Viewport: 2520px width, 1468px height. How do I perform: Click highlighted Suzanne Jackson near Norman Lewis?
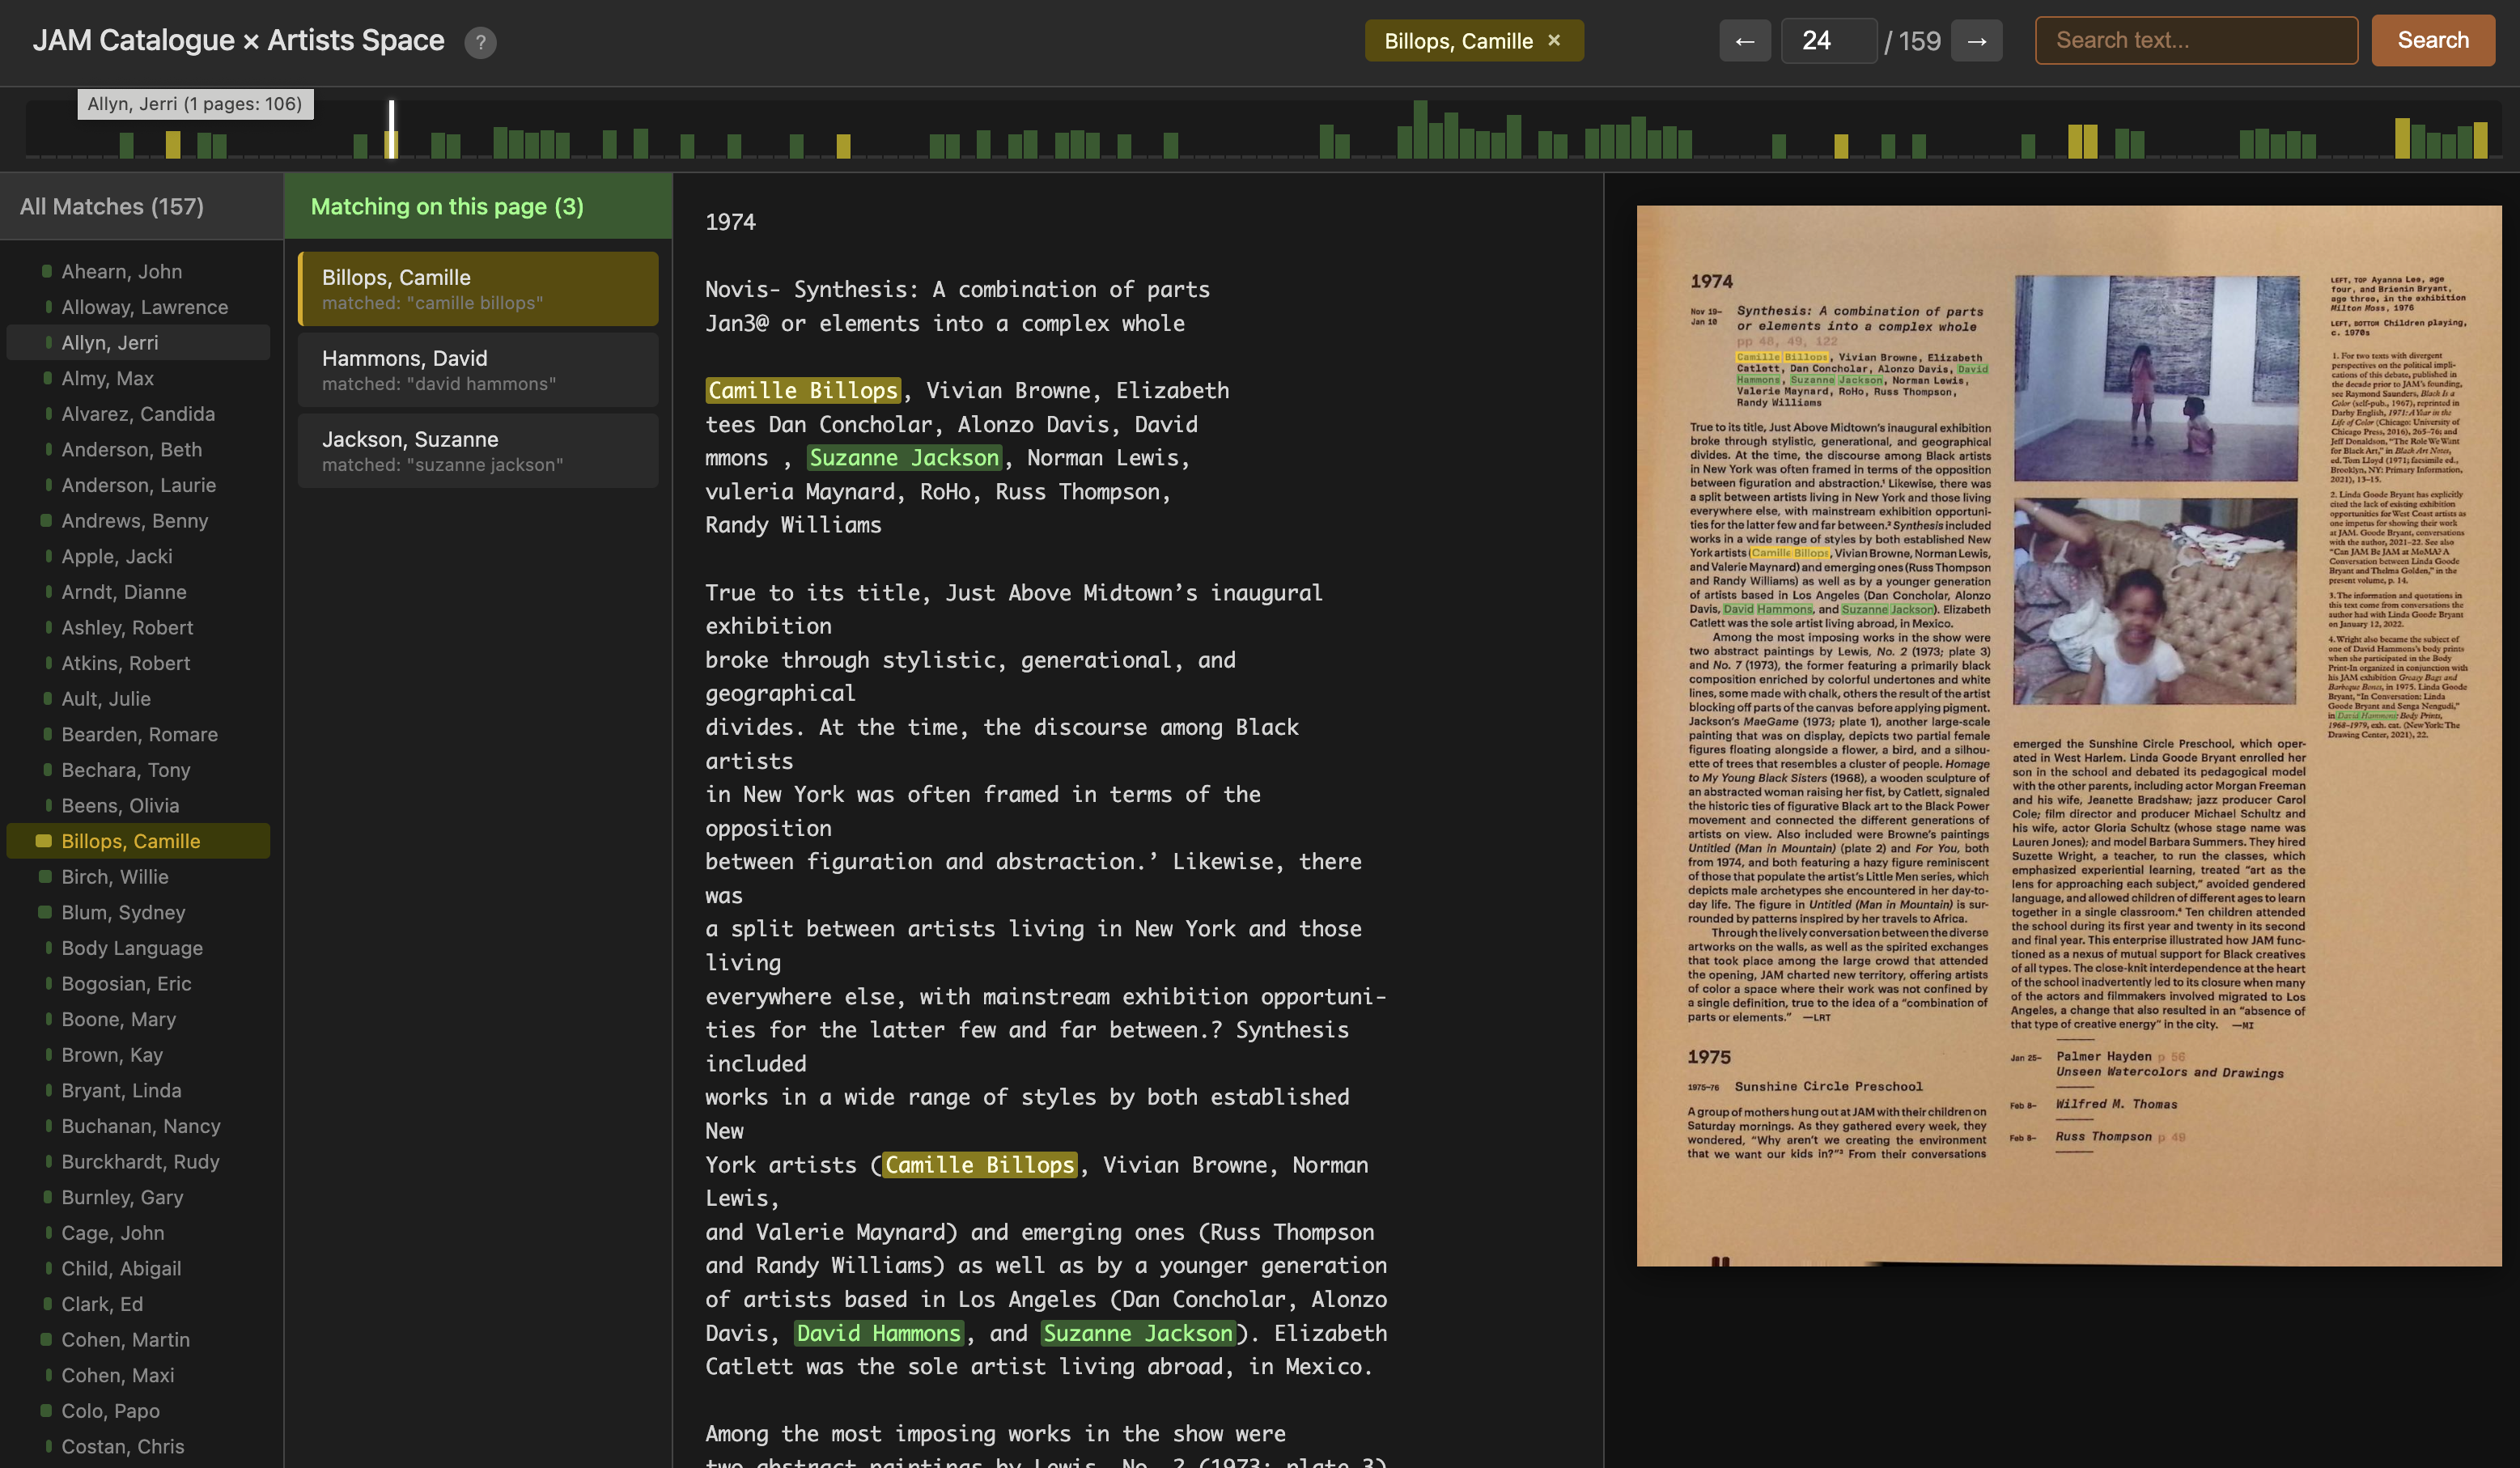903,458
